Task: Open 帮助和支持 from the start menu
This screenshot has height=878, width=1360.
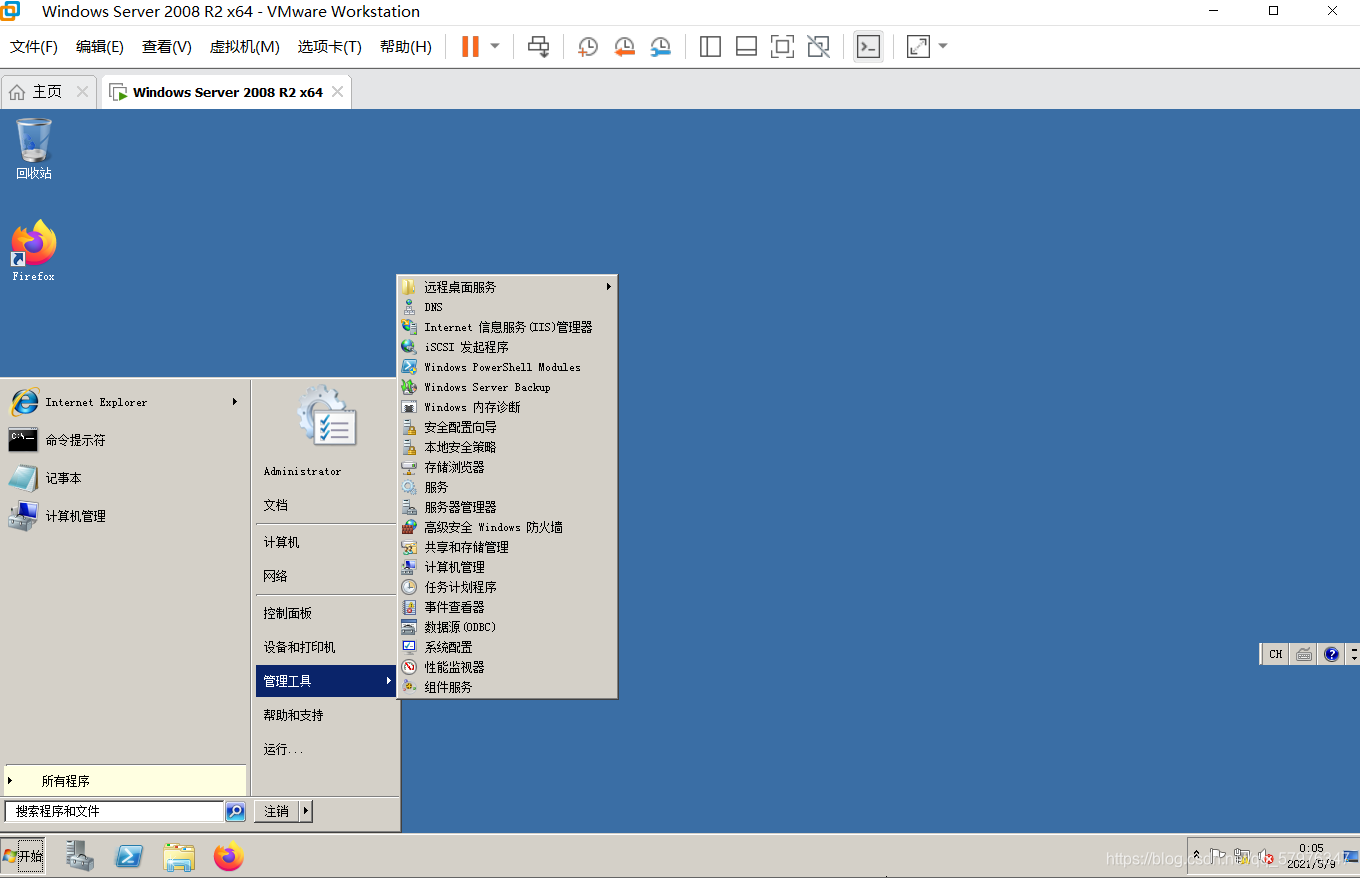Action: pos(293,715)
